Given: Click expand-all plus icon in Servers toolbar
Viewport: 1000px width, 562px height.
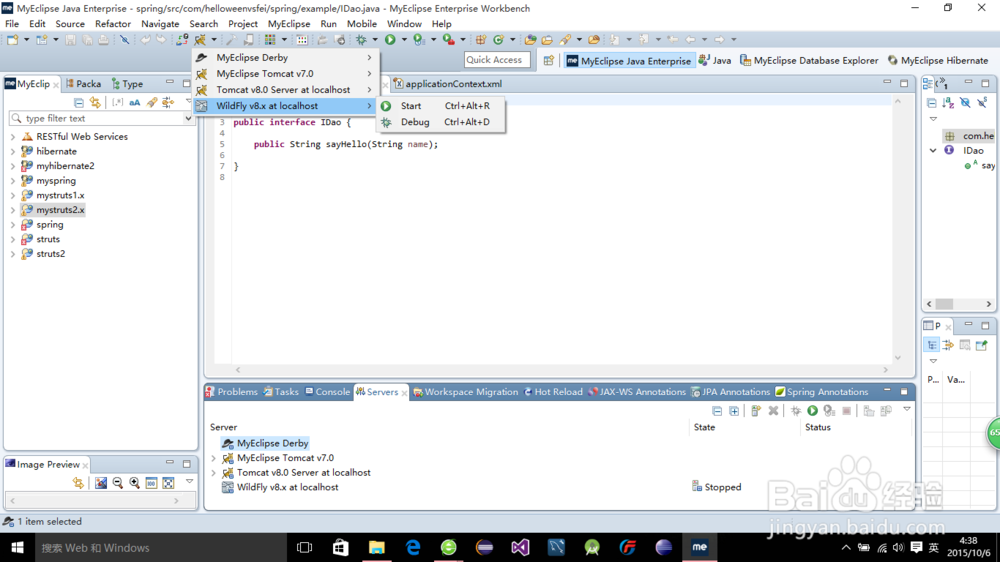Looking at the screenshot, I should coord(734,411).
